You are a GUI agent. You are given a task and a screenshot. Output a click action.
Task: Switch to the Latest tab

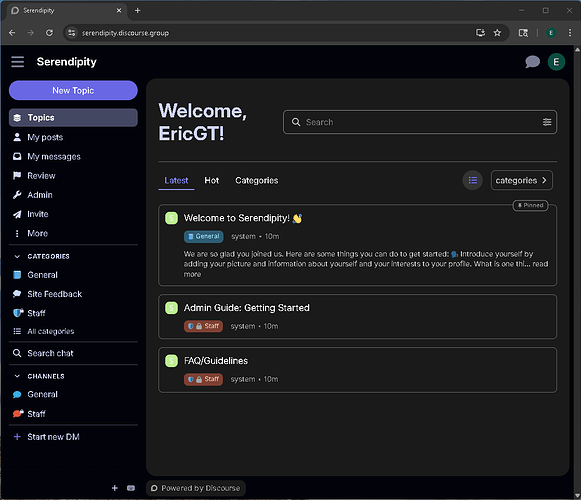[176, 181]
